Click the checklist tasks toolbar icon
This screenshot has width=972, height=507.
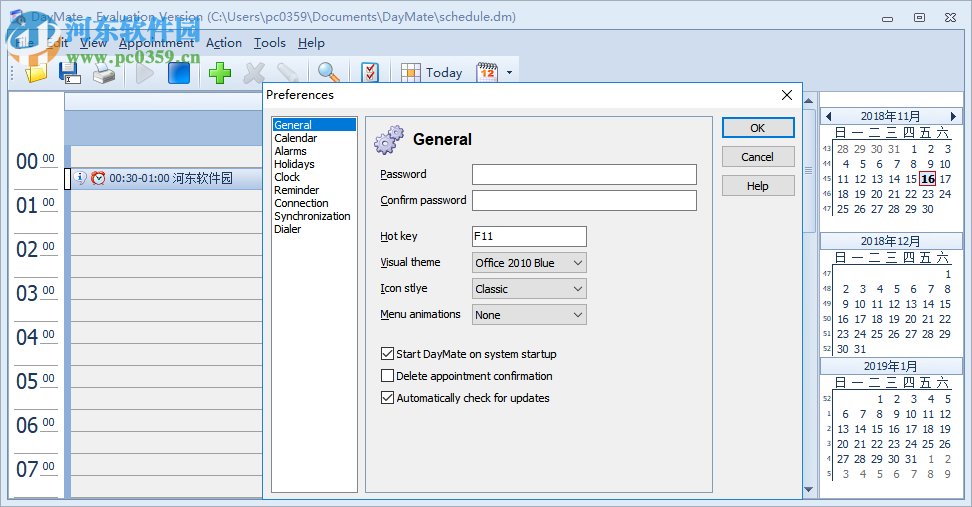coord(370,72)
